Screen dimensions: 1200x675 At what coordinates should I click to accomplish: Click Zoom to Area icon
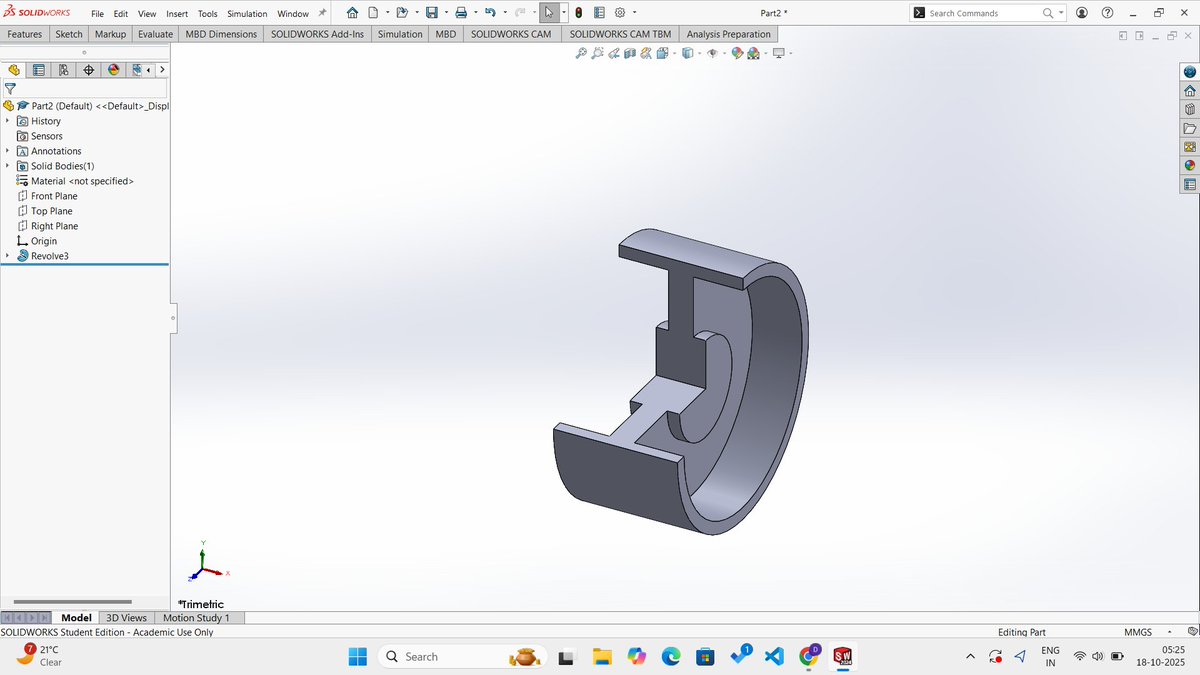[597, 53]
